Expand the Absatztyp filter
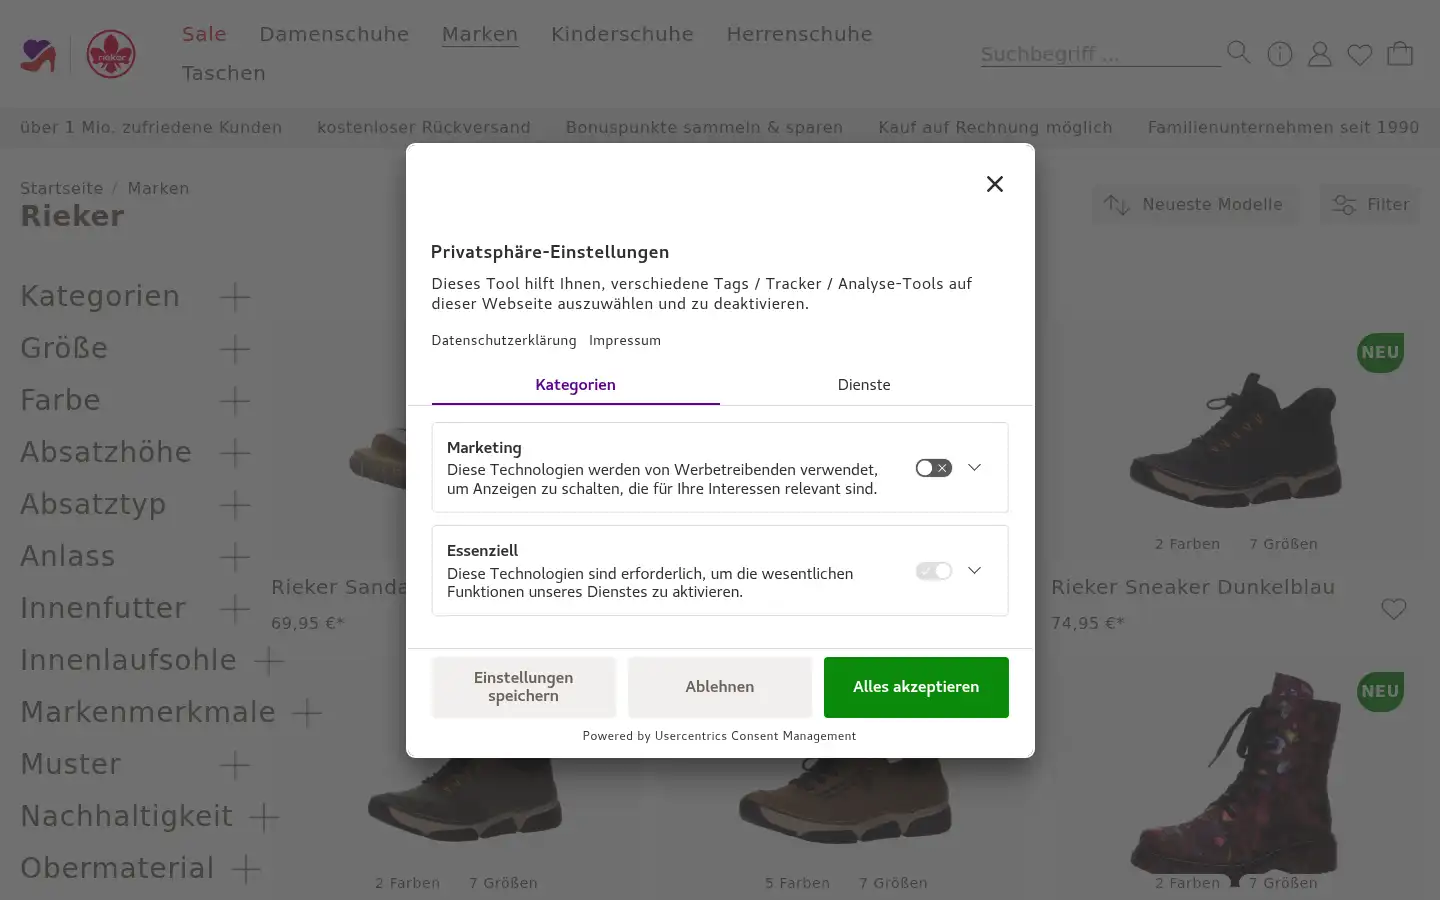This screenshot has height=900, width=1440. point(235,505)
